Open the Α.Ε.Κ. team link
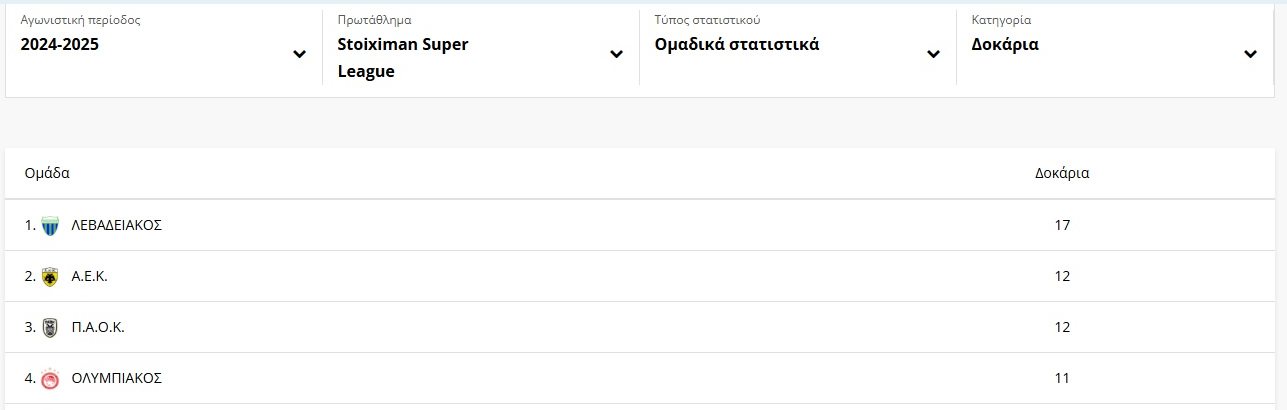 pos(89,276)
